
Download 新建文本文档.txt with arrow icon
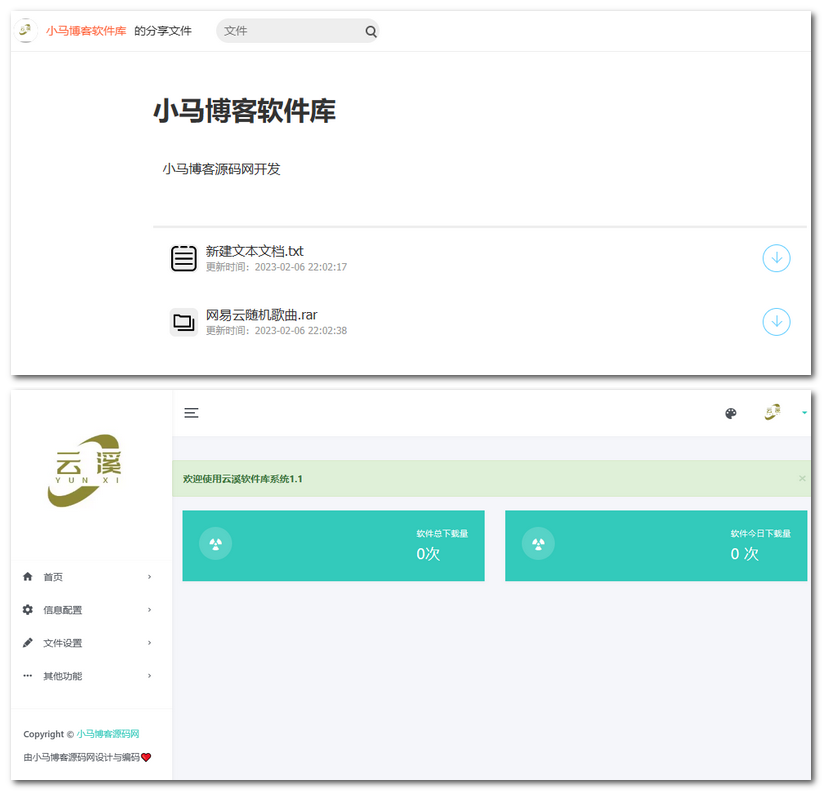pos(776,258)
